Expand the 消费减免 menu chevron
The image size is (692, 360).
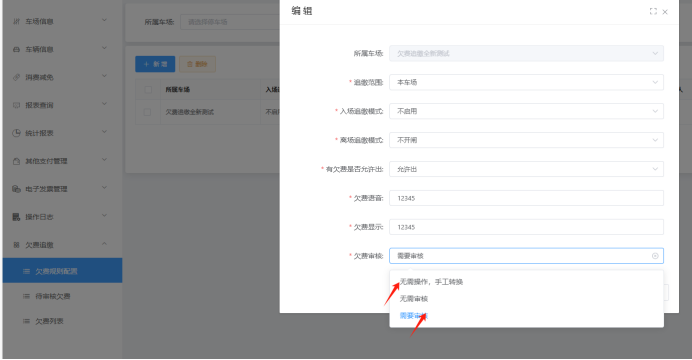coord(104,76)
